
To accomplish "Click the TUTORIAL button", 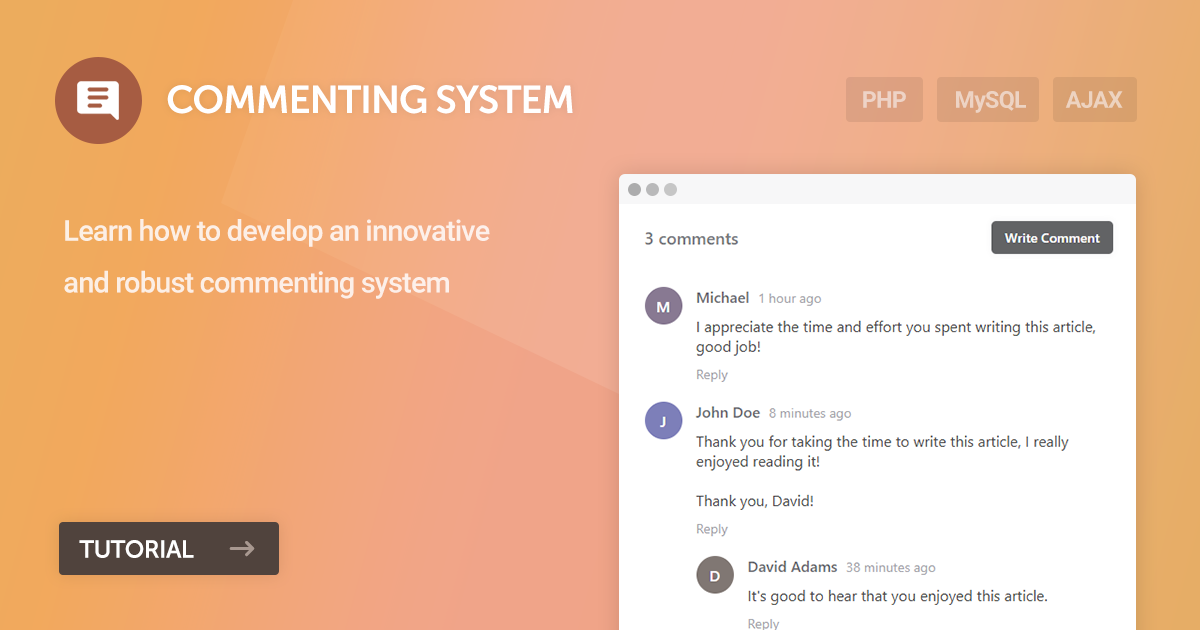I will 169,548.
